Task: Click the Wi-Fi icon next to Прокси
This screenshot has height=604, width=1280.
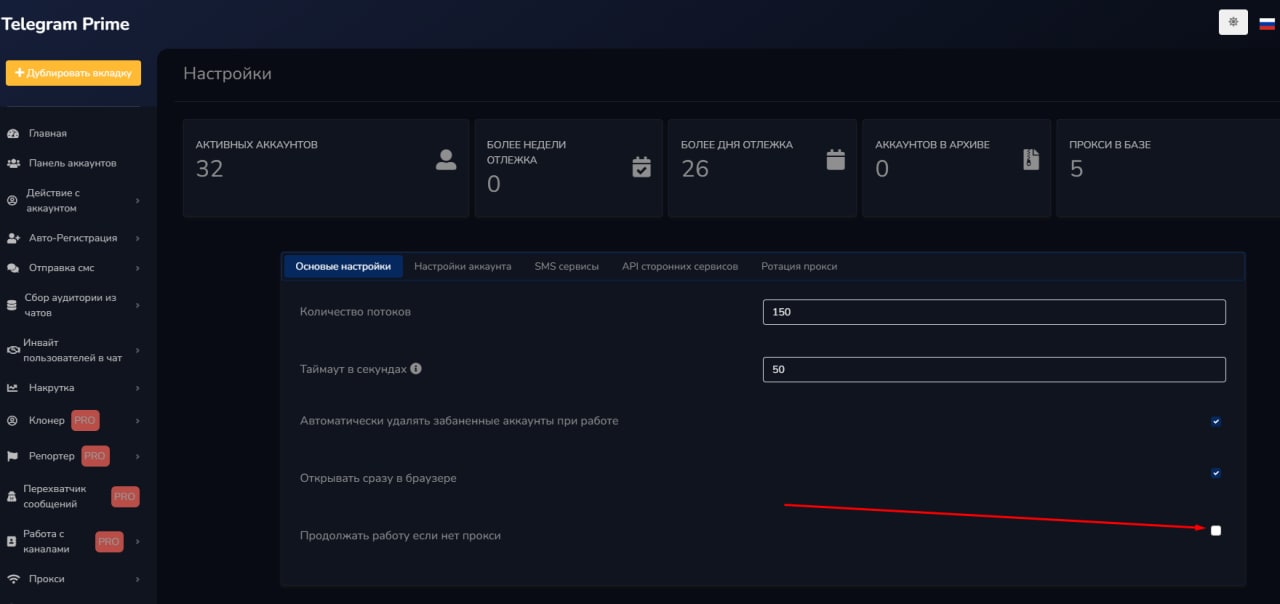Action: click(13, 579)
